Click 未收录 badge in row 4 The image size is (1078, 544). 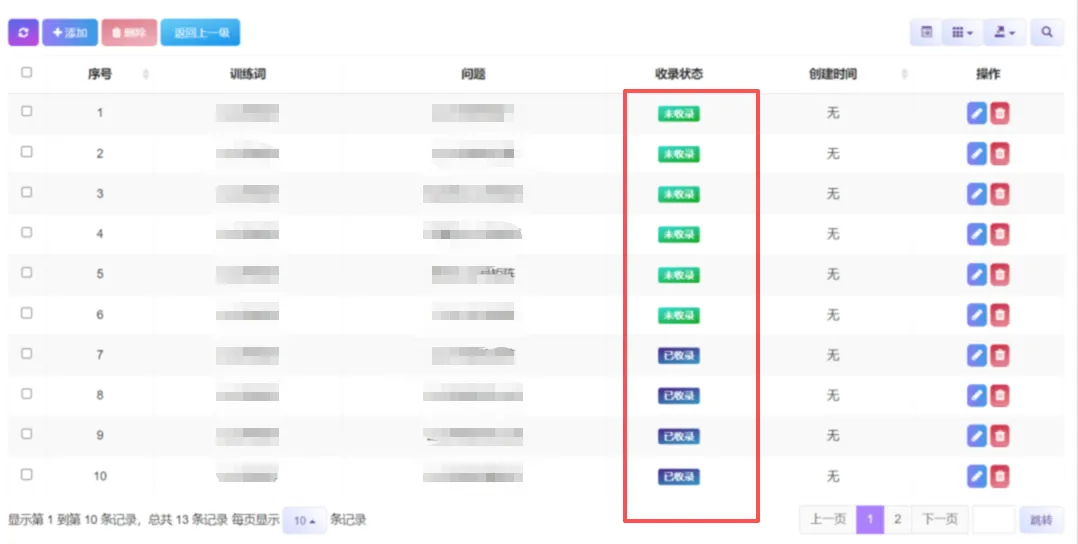(679, 235)
